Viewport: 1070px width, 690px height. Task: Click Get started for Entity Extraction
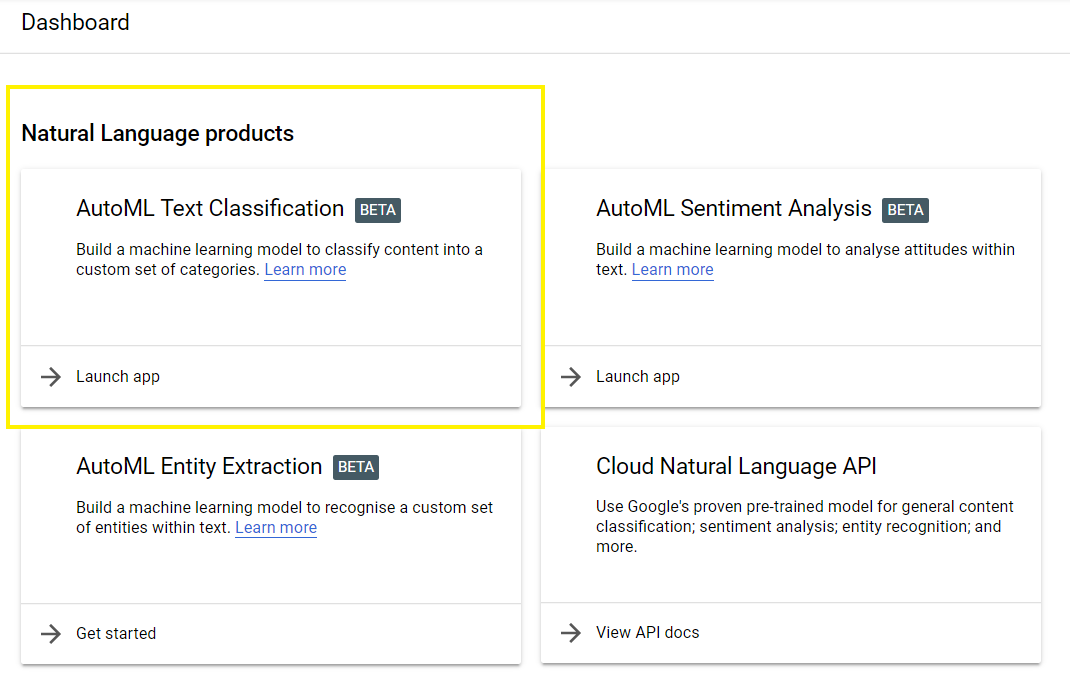116,633
